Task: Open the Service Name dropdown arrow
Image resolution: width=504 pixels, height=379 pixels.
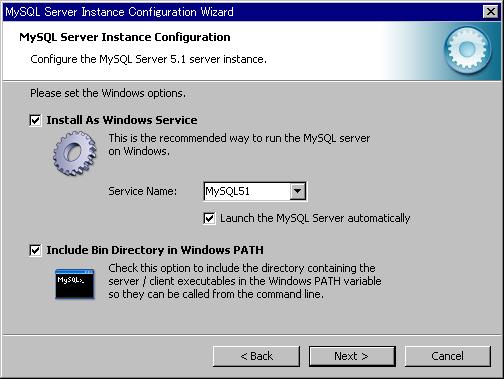Action: point(297,191)
